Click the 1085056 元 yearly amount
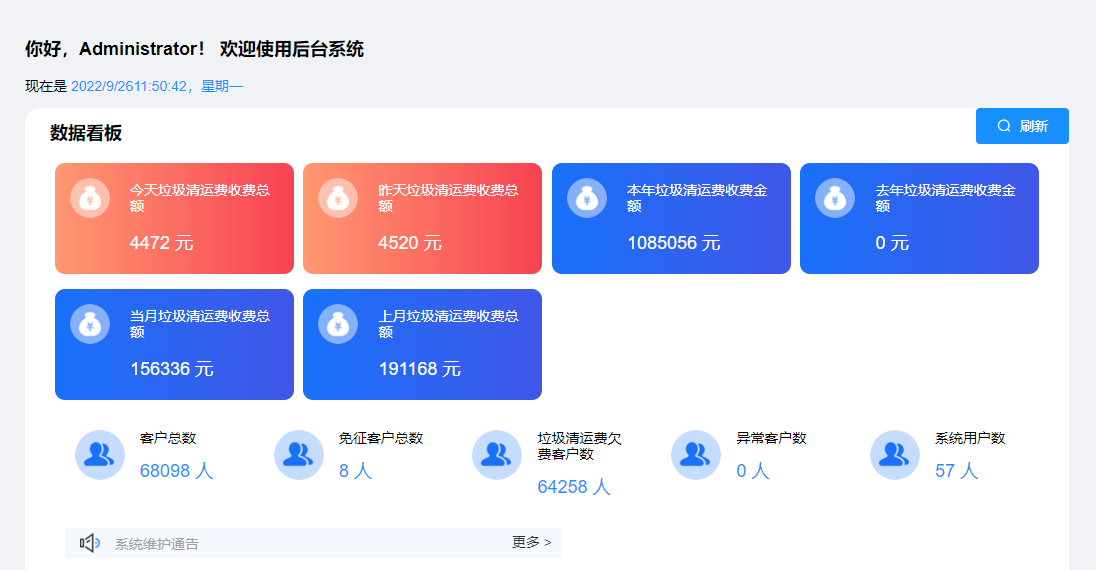Screen dimensions: 1096x570 pyautogui.click(x=674, y=243)
